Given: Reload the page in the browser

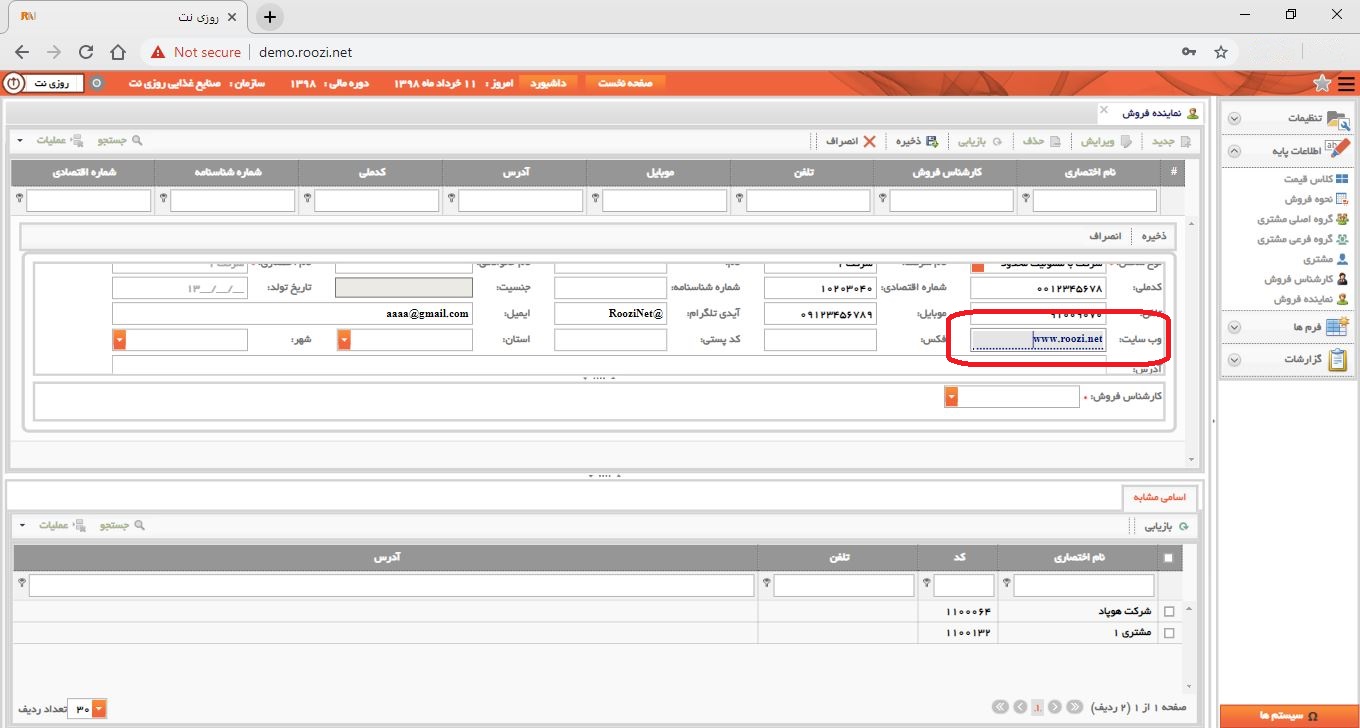Looking at the screenshot, I should 86,52.
